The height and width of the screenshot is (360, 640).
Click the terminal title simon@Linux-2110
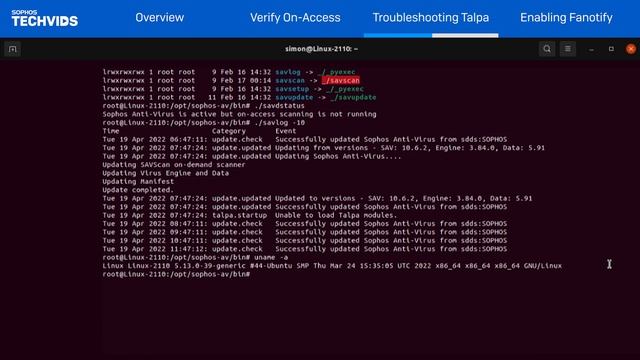tap(321, 49)
